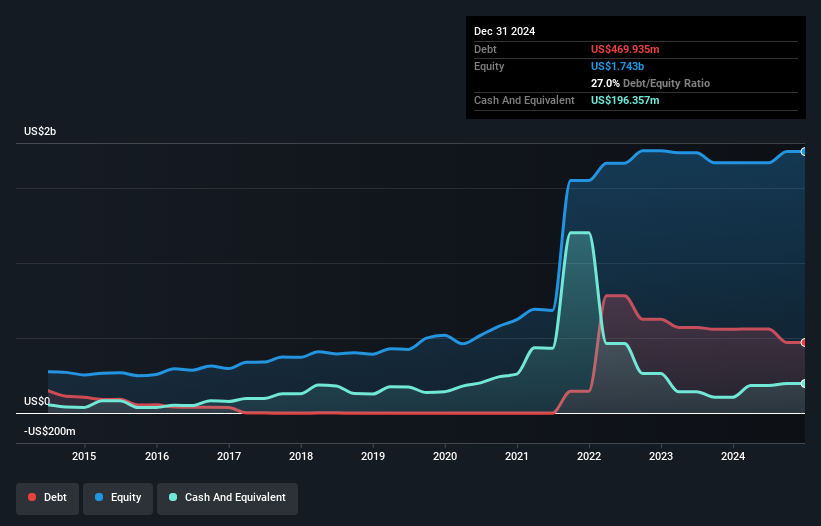Click the 2018 x-axis label
Viewport: 821px width, 526px height.
pos(301,456)
